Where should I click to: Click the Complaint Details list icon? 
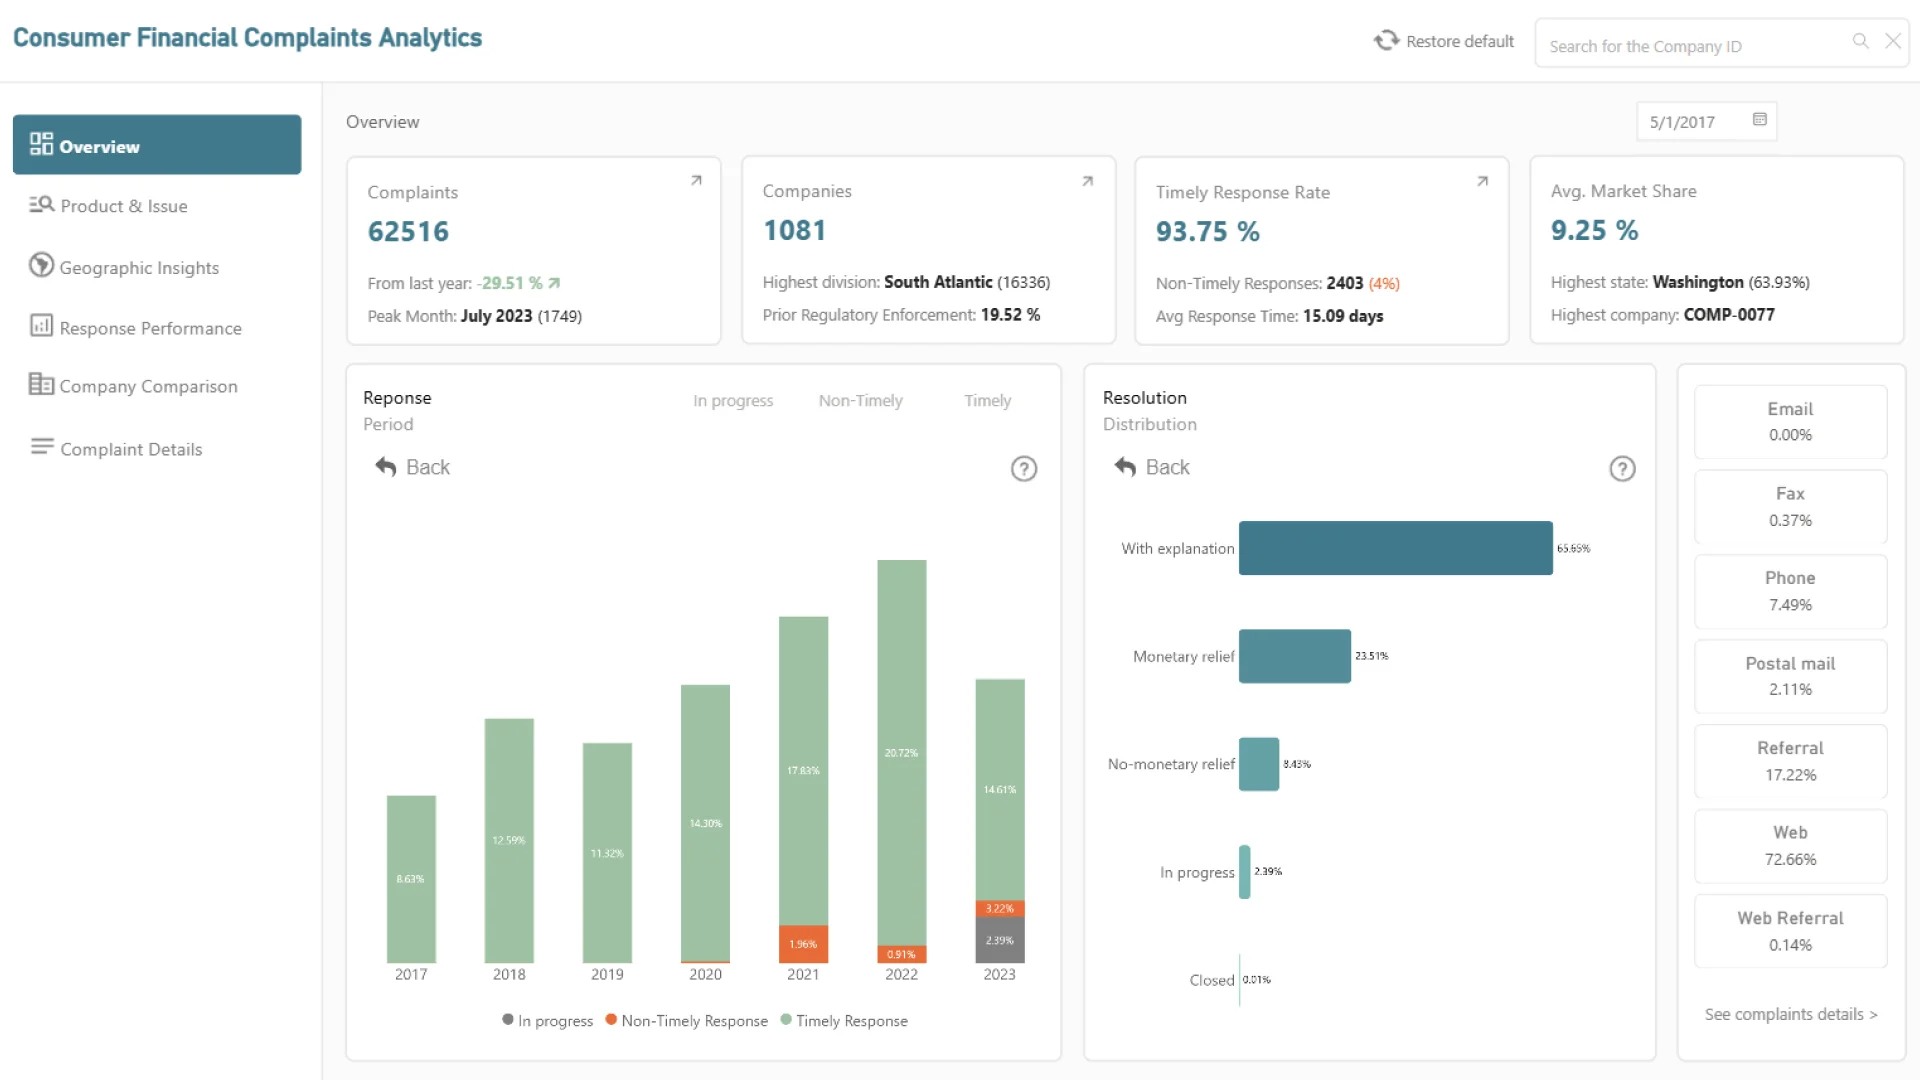point(41,447)
